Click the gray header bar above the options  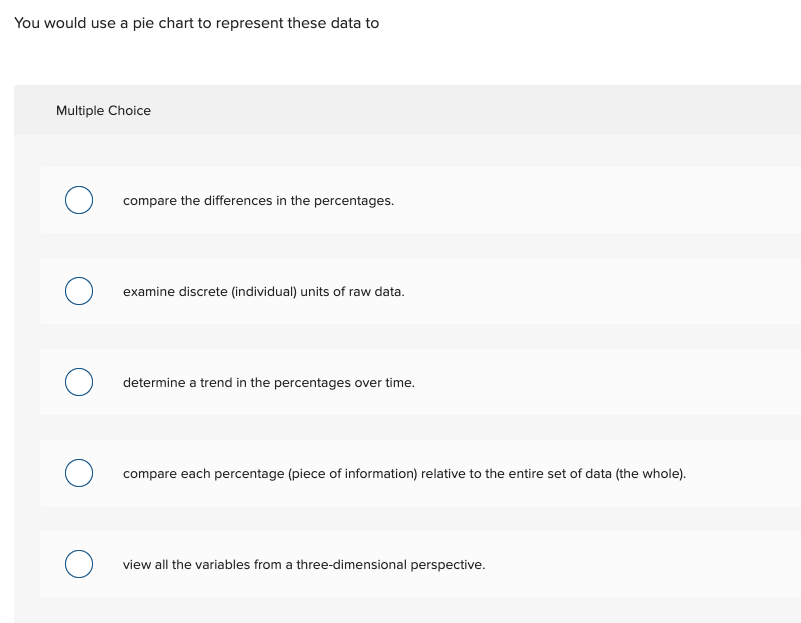[x=420, y=110]
